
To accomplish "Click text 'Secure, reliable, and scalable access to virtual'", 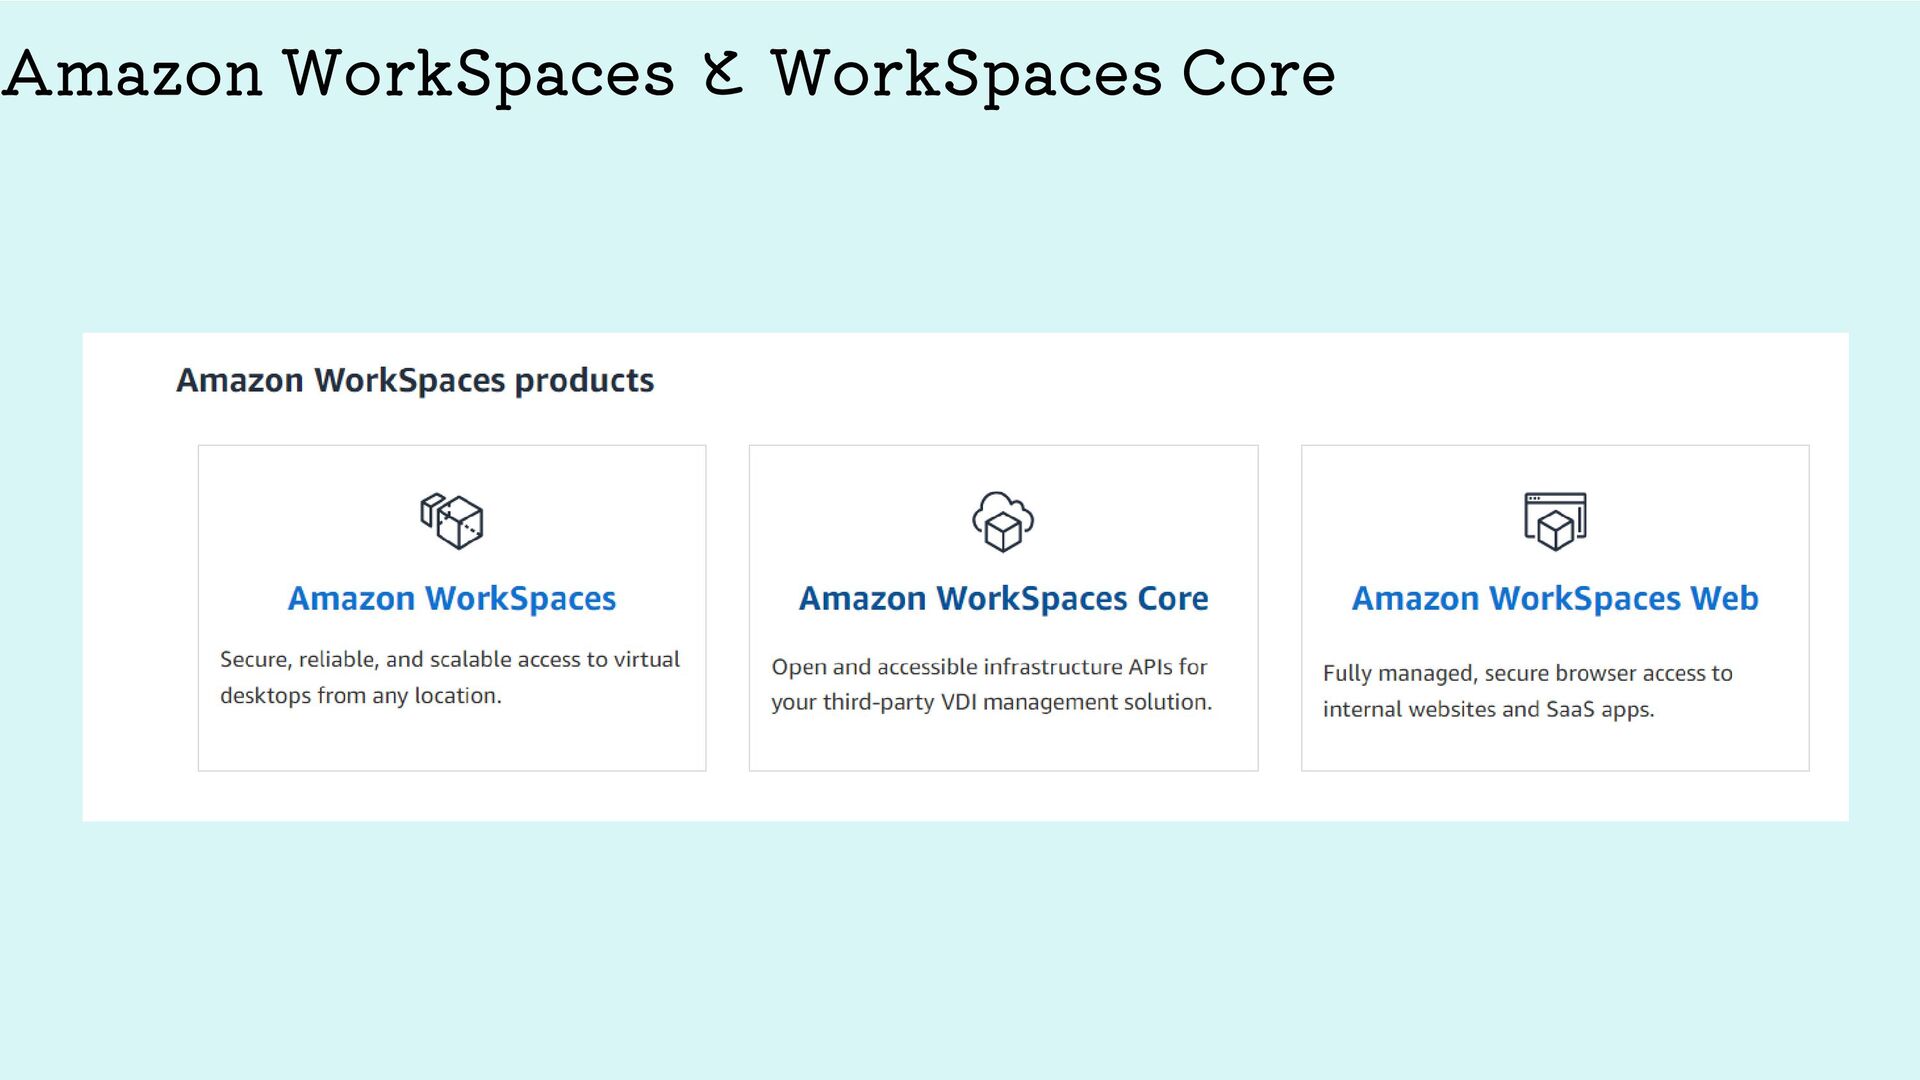I will tap(450, 660).
